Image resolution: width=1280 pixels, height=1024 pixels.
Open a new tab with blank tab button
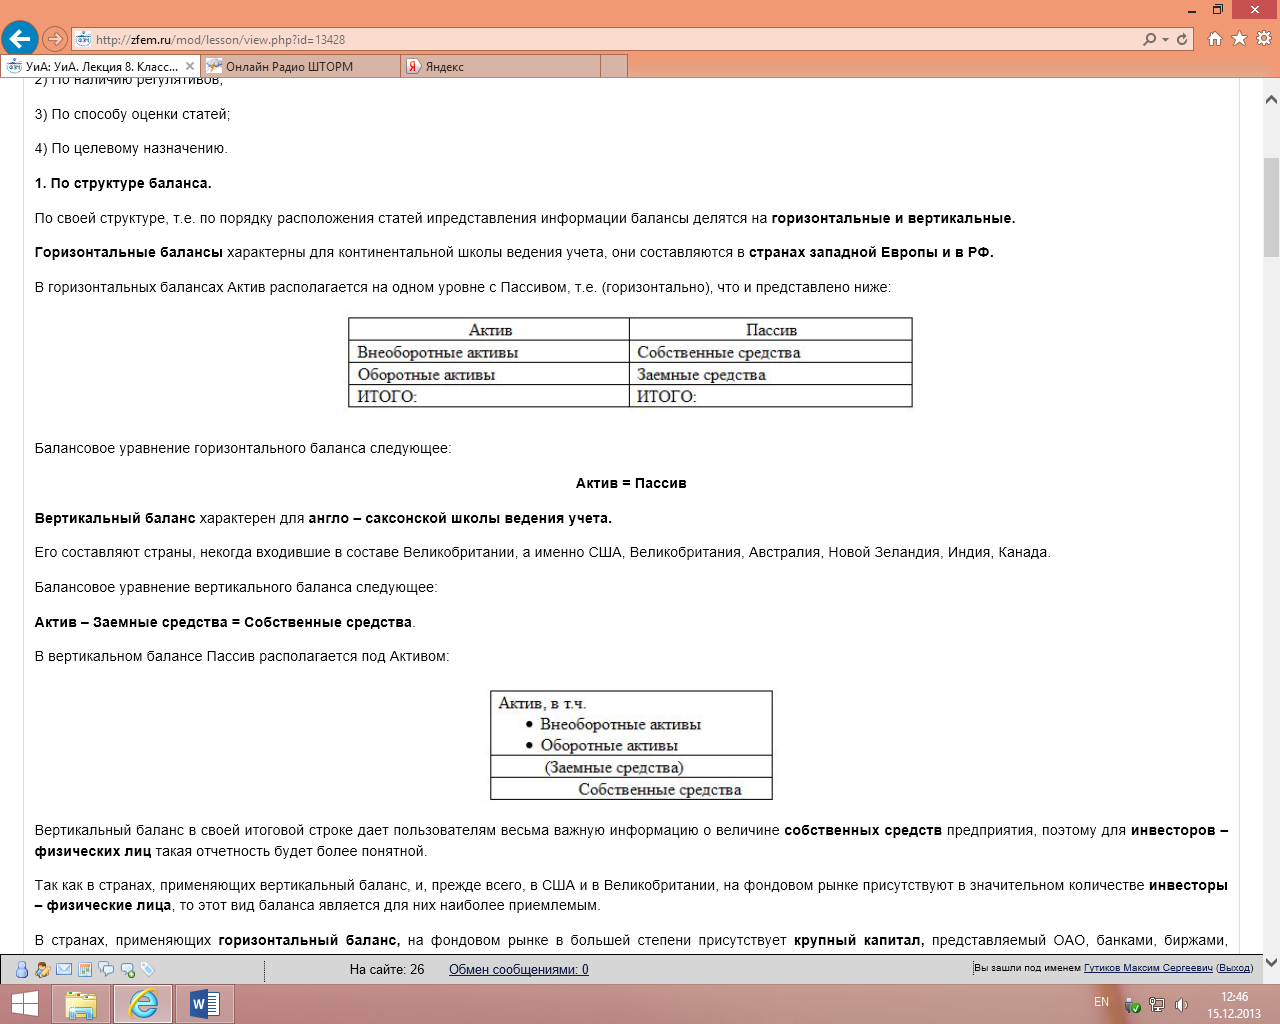click(x=614, y=66)
